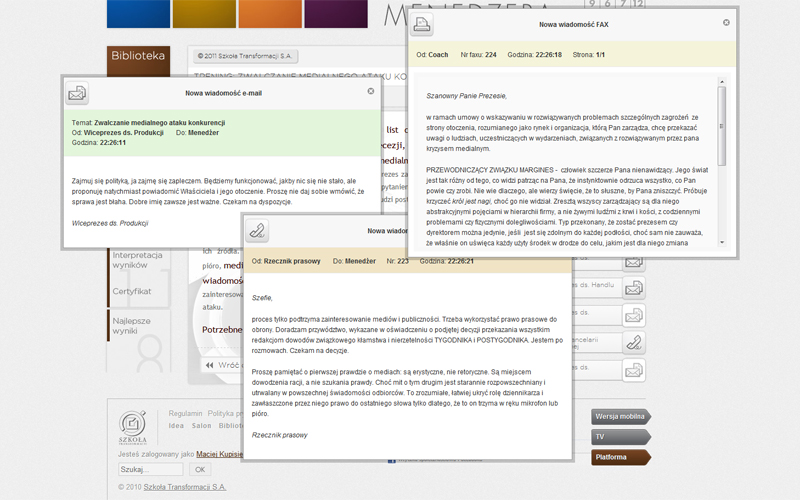Click the blue color tile at top
Screen dimensions: 800x500
coord(138,14)
